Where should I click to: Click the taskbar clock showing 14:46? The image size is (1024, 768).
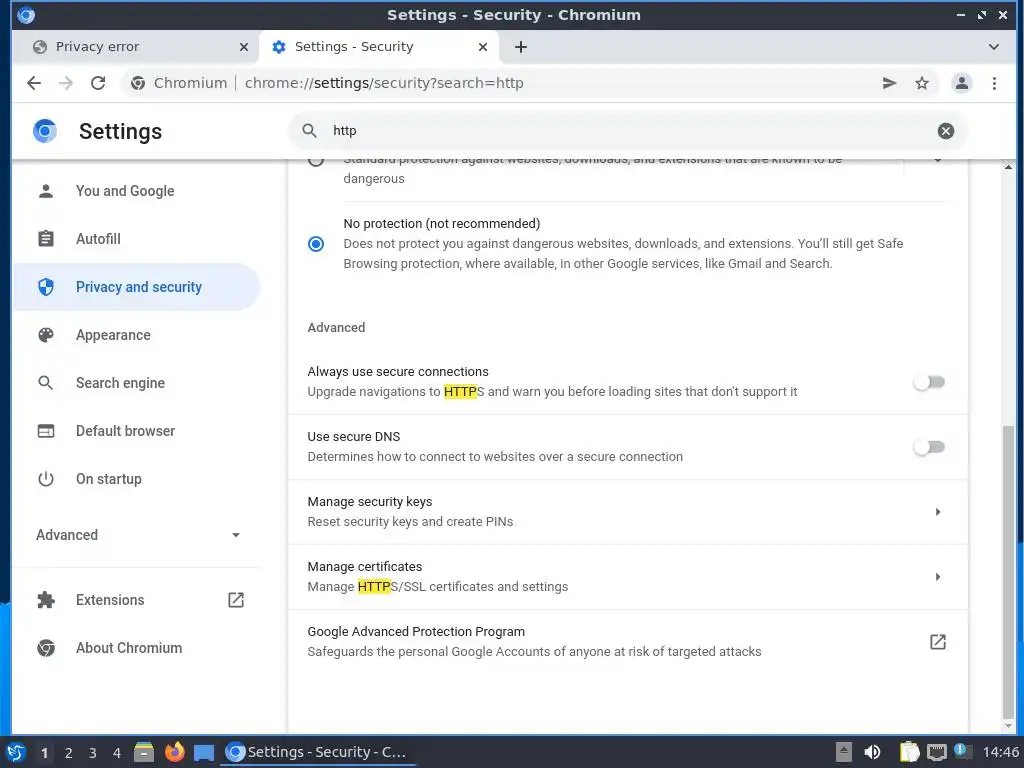[1000, 752]
